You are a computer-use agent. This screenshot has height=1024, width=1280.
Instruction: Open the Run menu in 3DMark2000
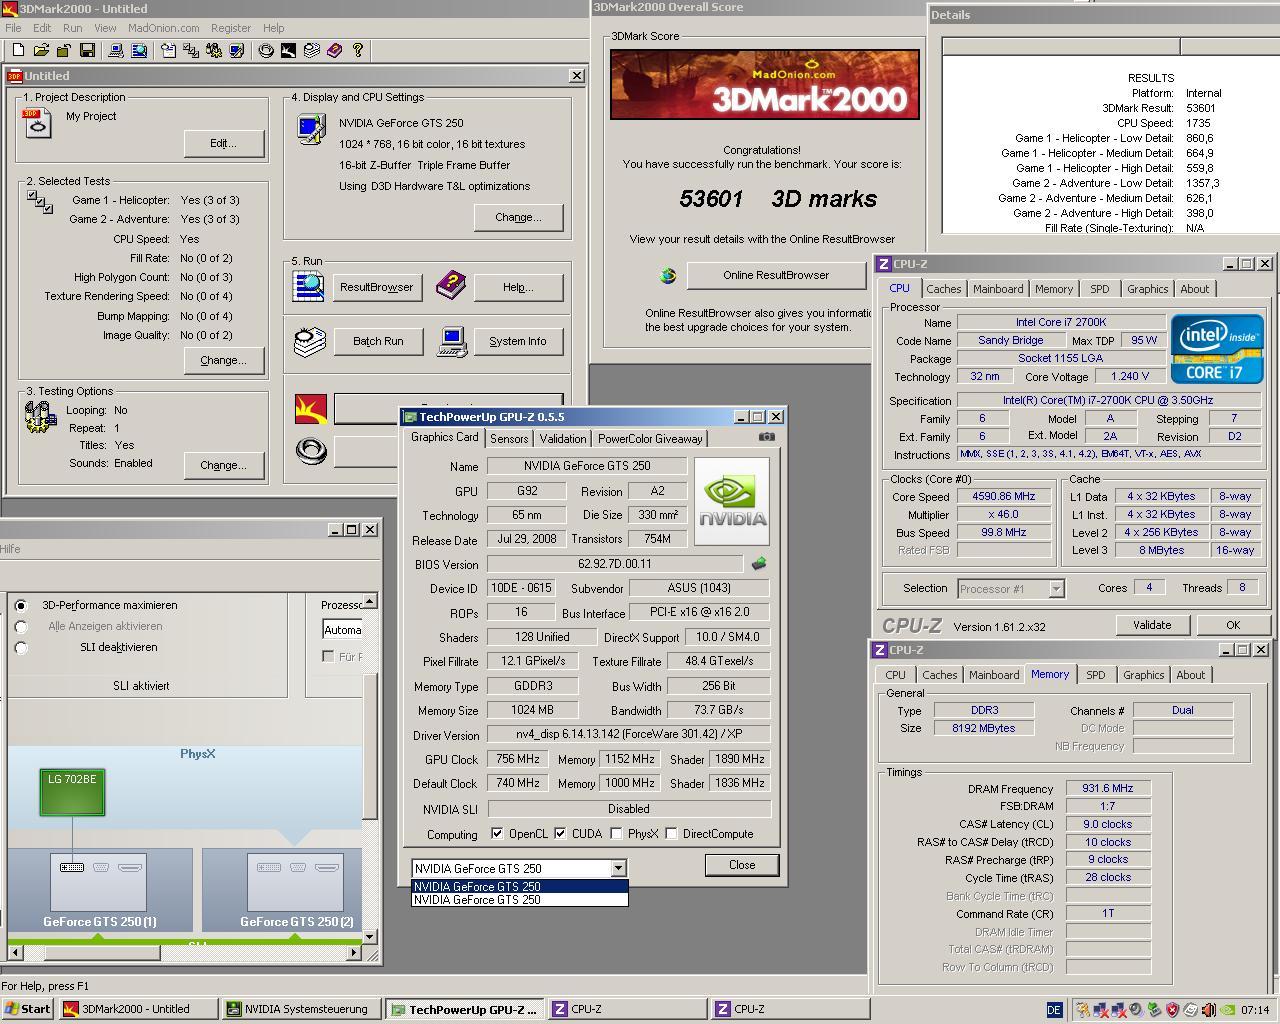click(x=73, y=28)
